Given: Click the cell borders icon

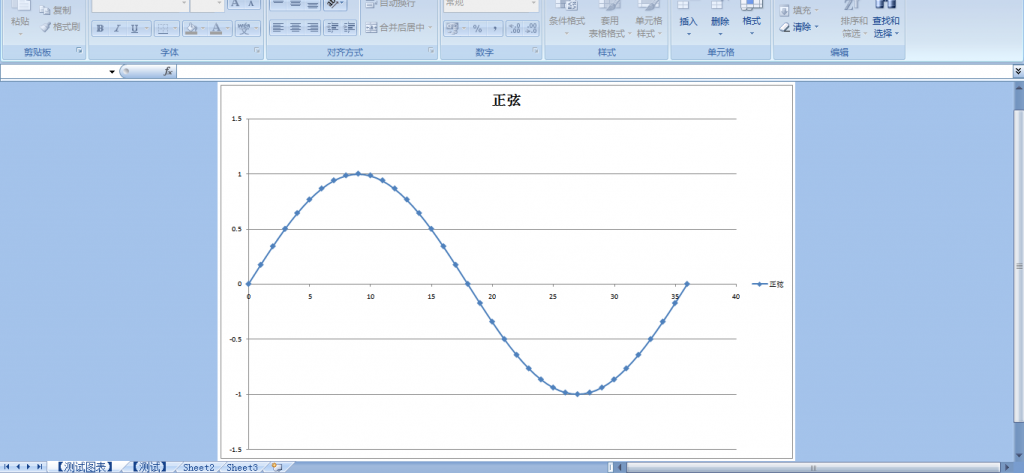Looking at the screenshot, I should [x=163, y=28].
